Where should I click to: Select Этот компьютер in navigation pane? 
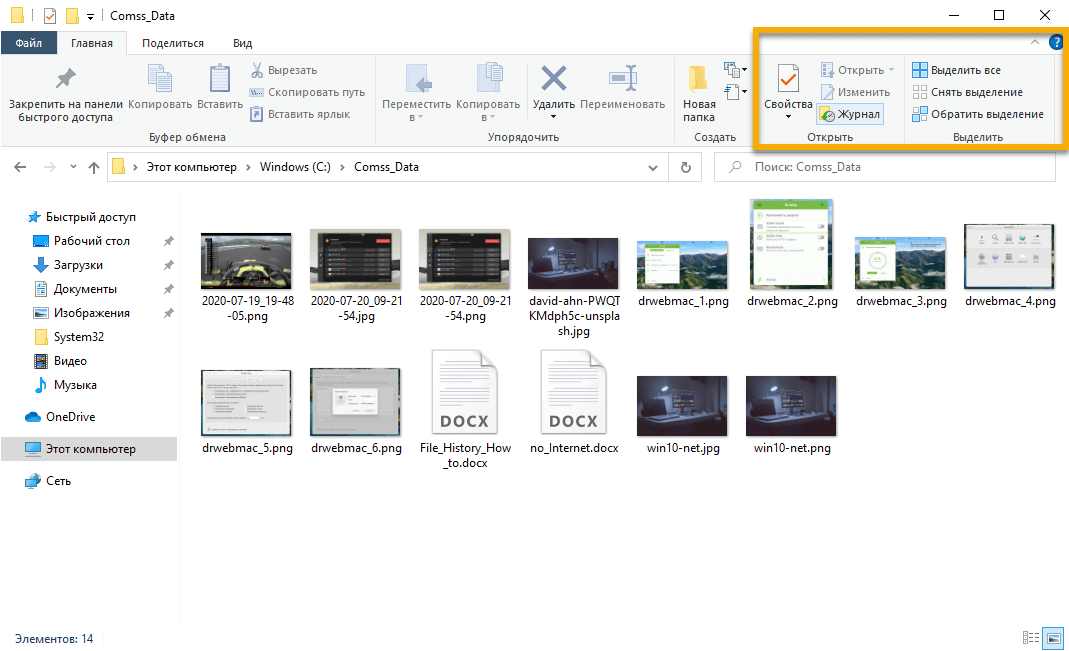click(x=89, y=449)
